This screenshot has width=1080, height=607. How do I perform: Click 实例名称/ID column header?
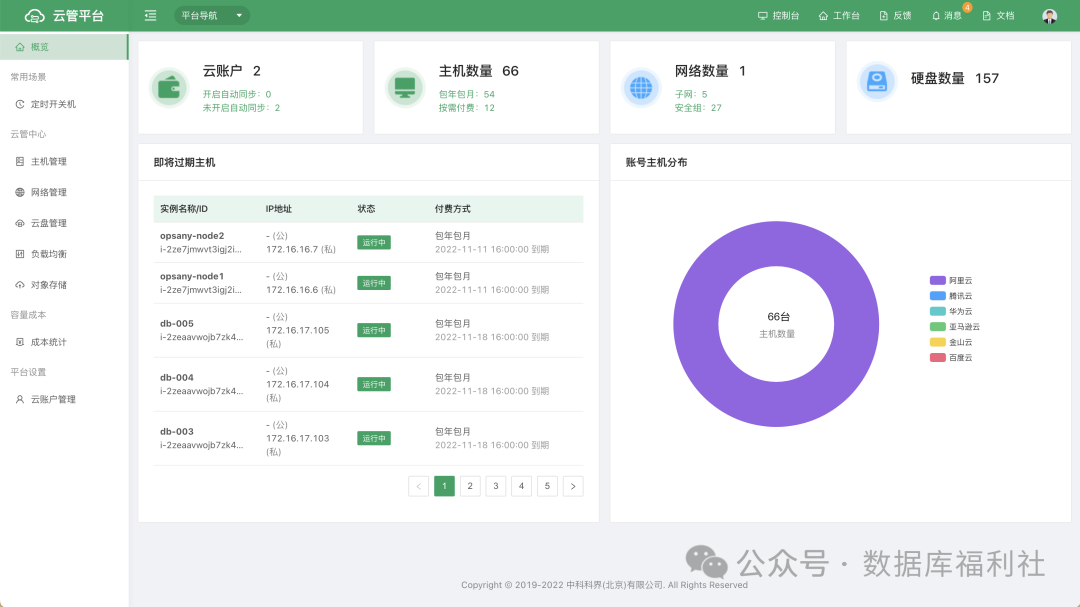(x=184, y=209)
